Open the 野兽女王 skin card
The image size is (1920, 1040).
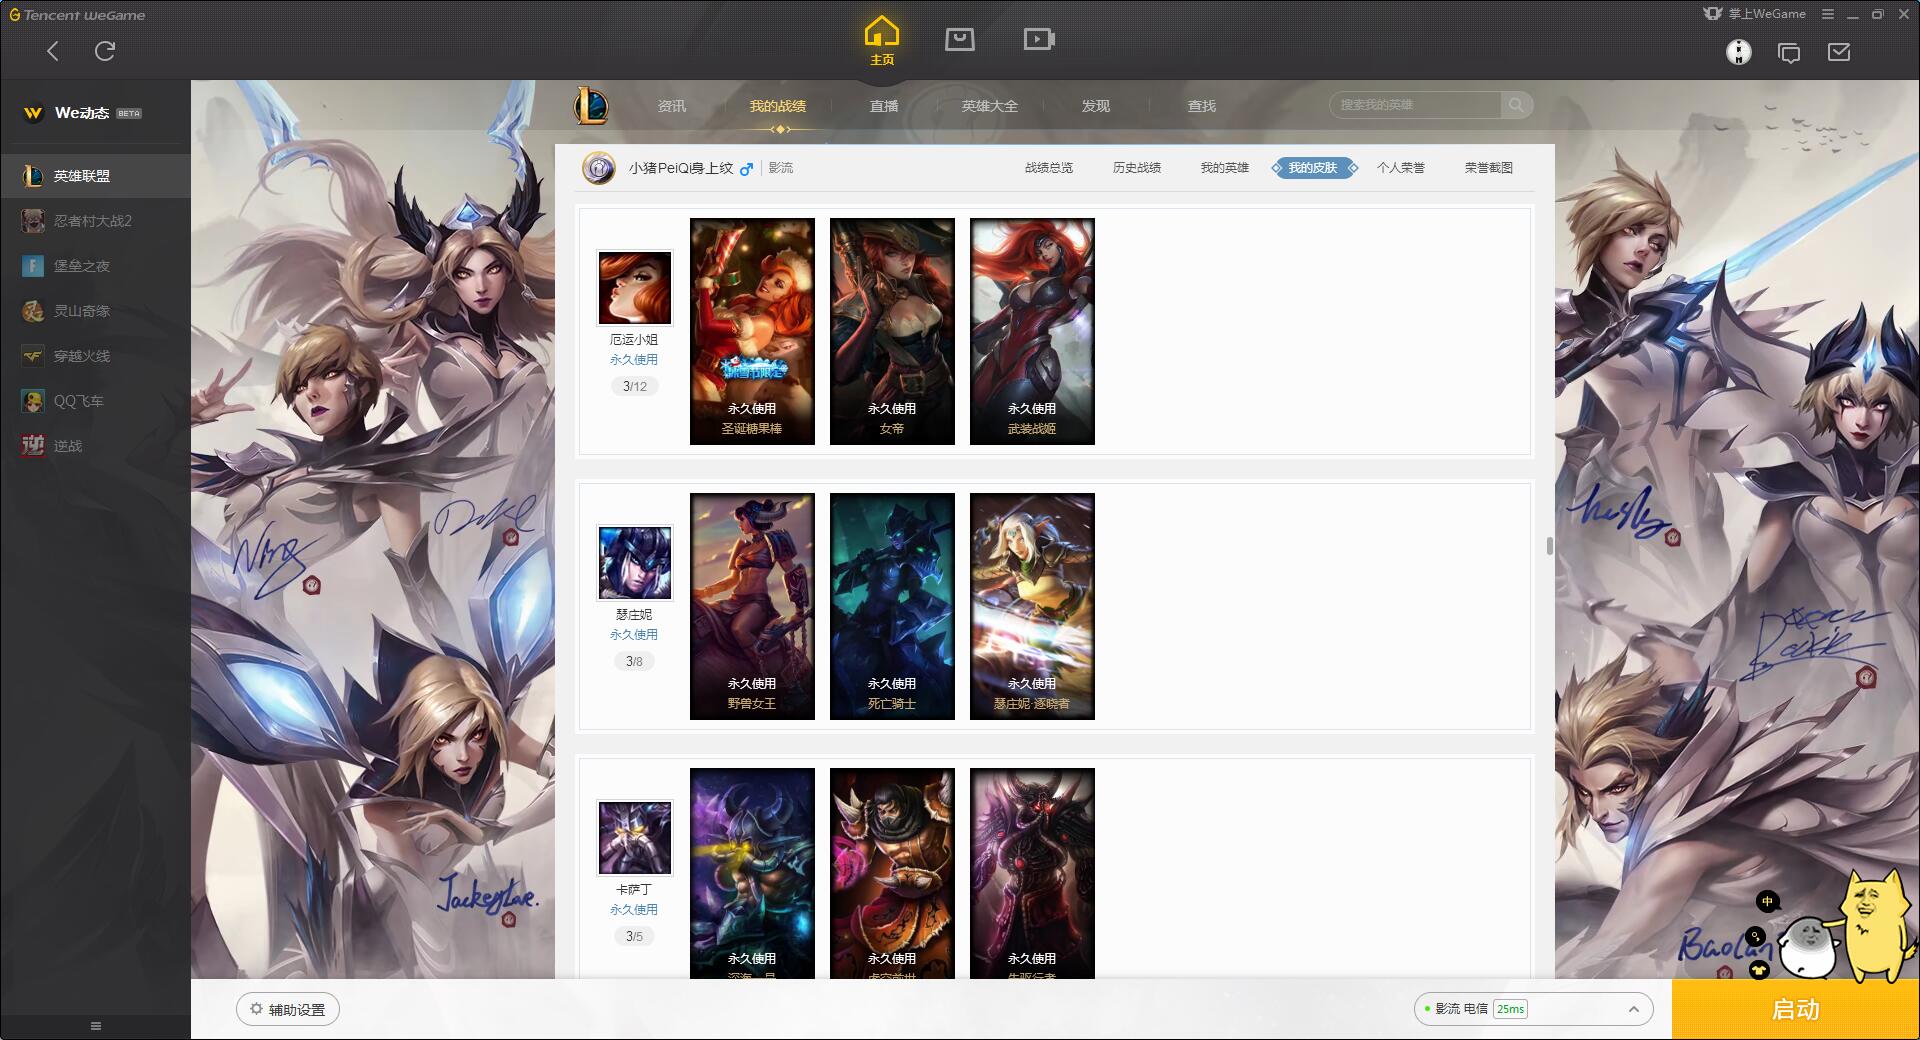752,606
